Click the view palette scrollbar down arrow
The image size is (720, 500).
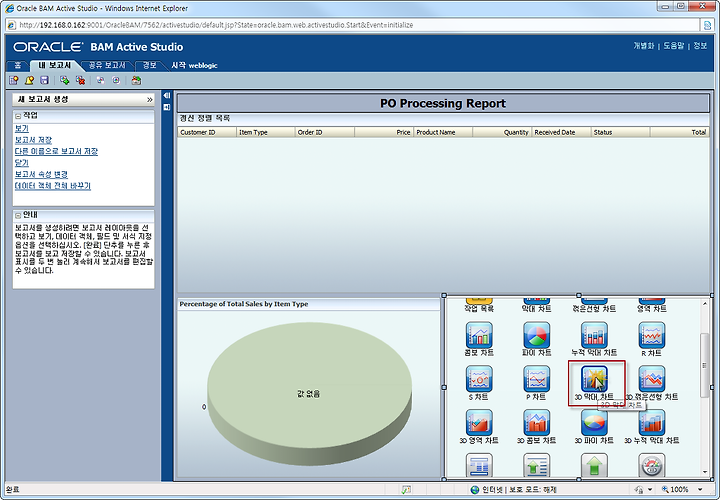pos(705,472)
